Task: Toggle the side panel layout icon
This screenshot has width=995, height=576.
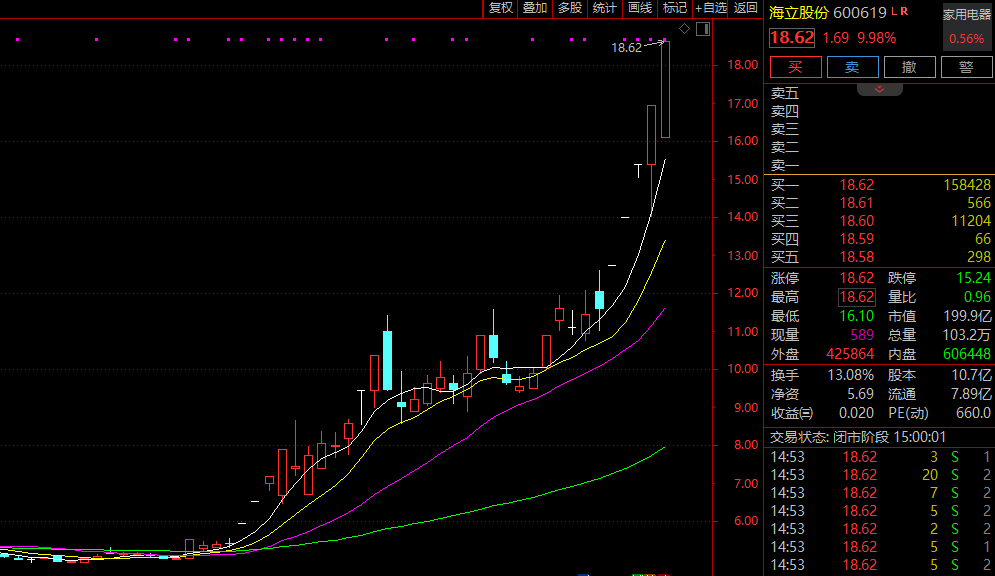Action: pyautogui.click(x=703, y=29)
